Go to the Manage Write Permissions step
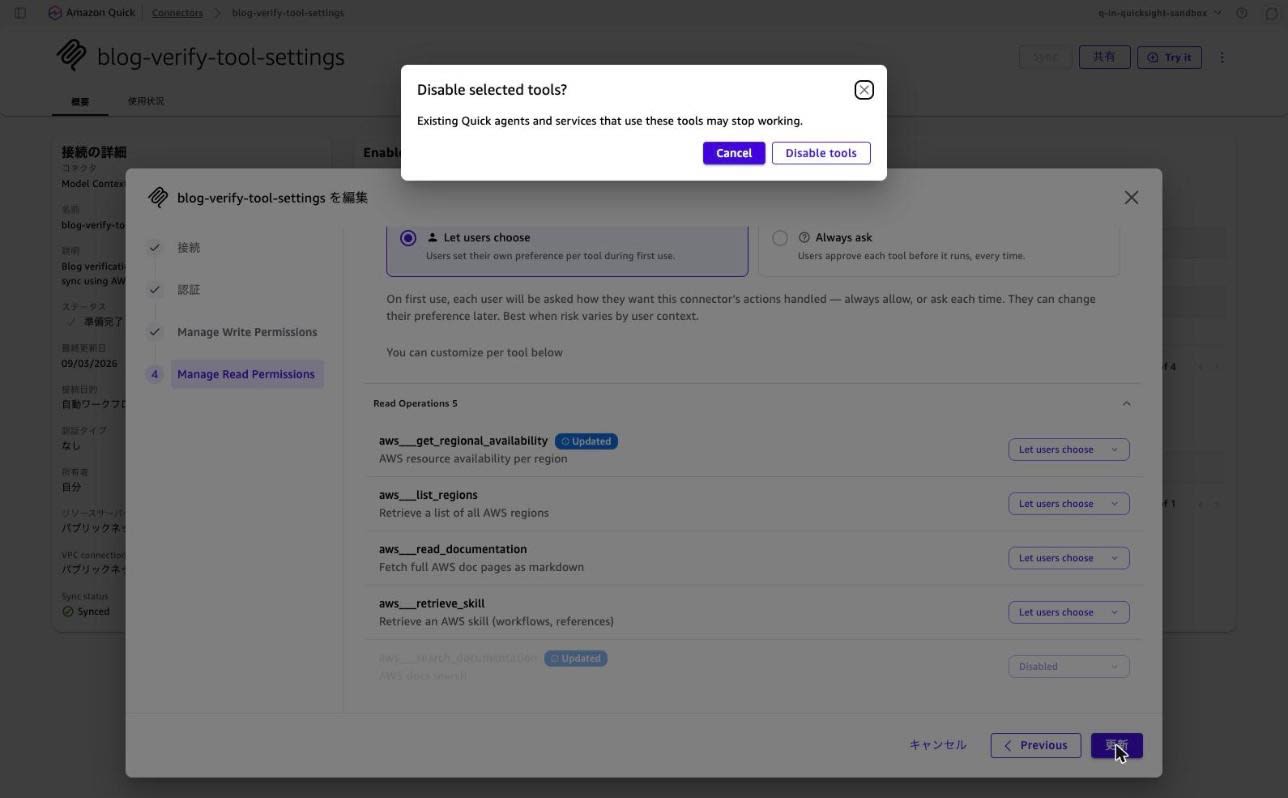 [247, 332]
